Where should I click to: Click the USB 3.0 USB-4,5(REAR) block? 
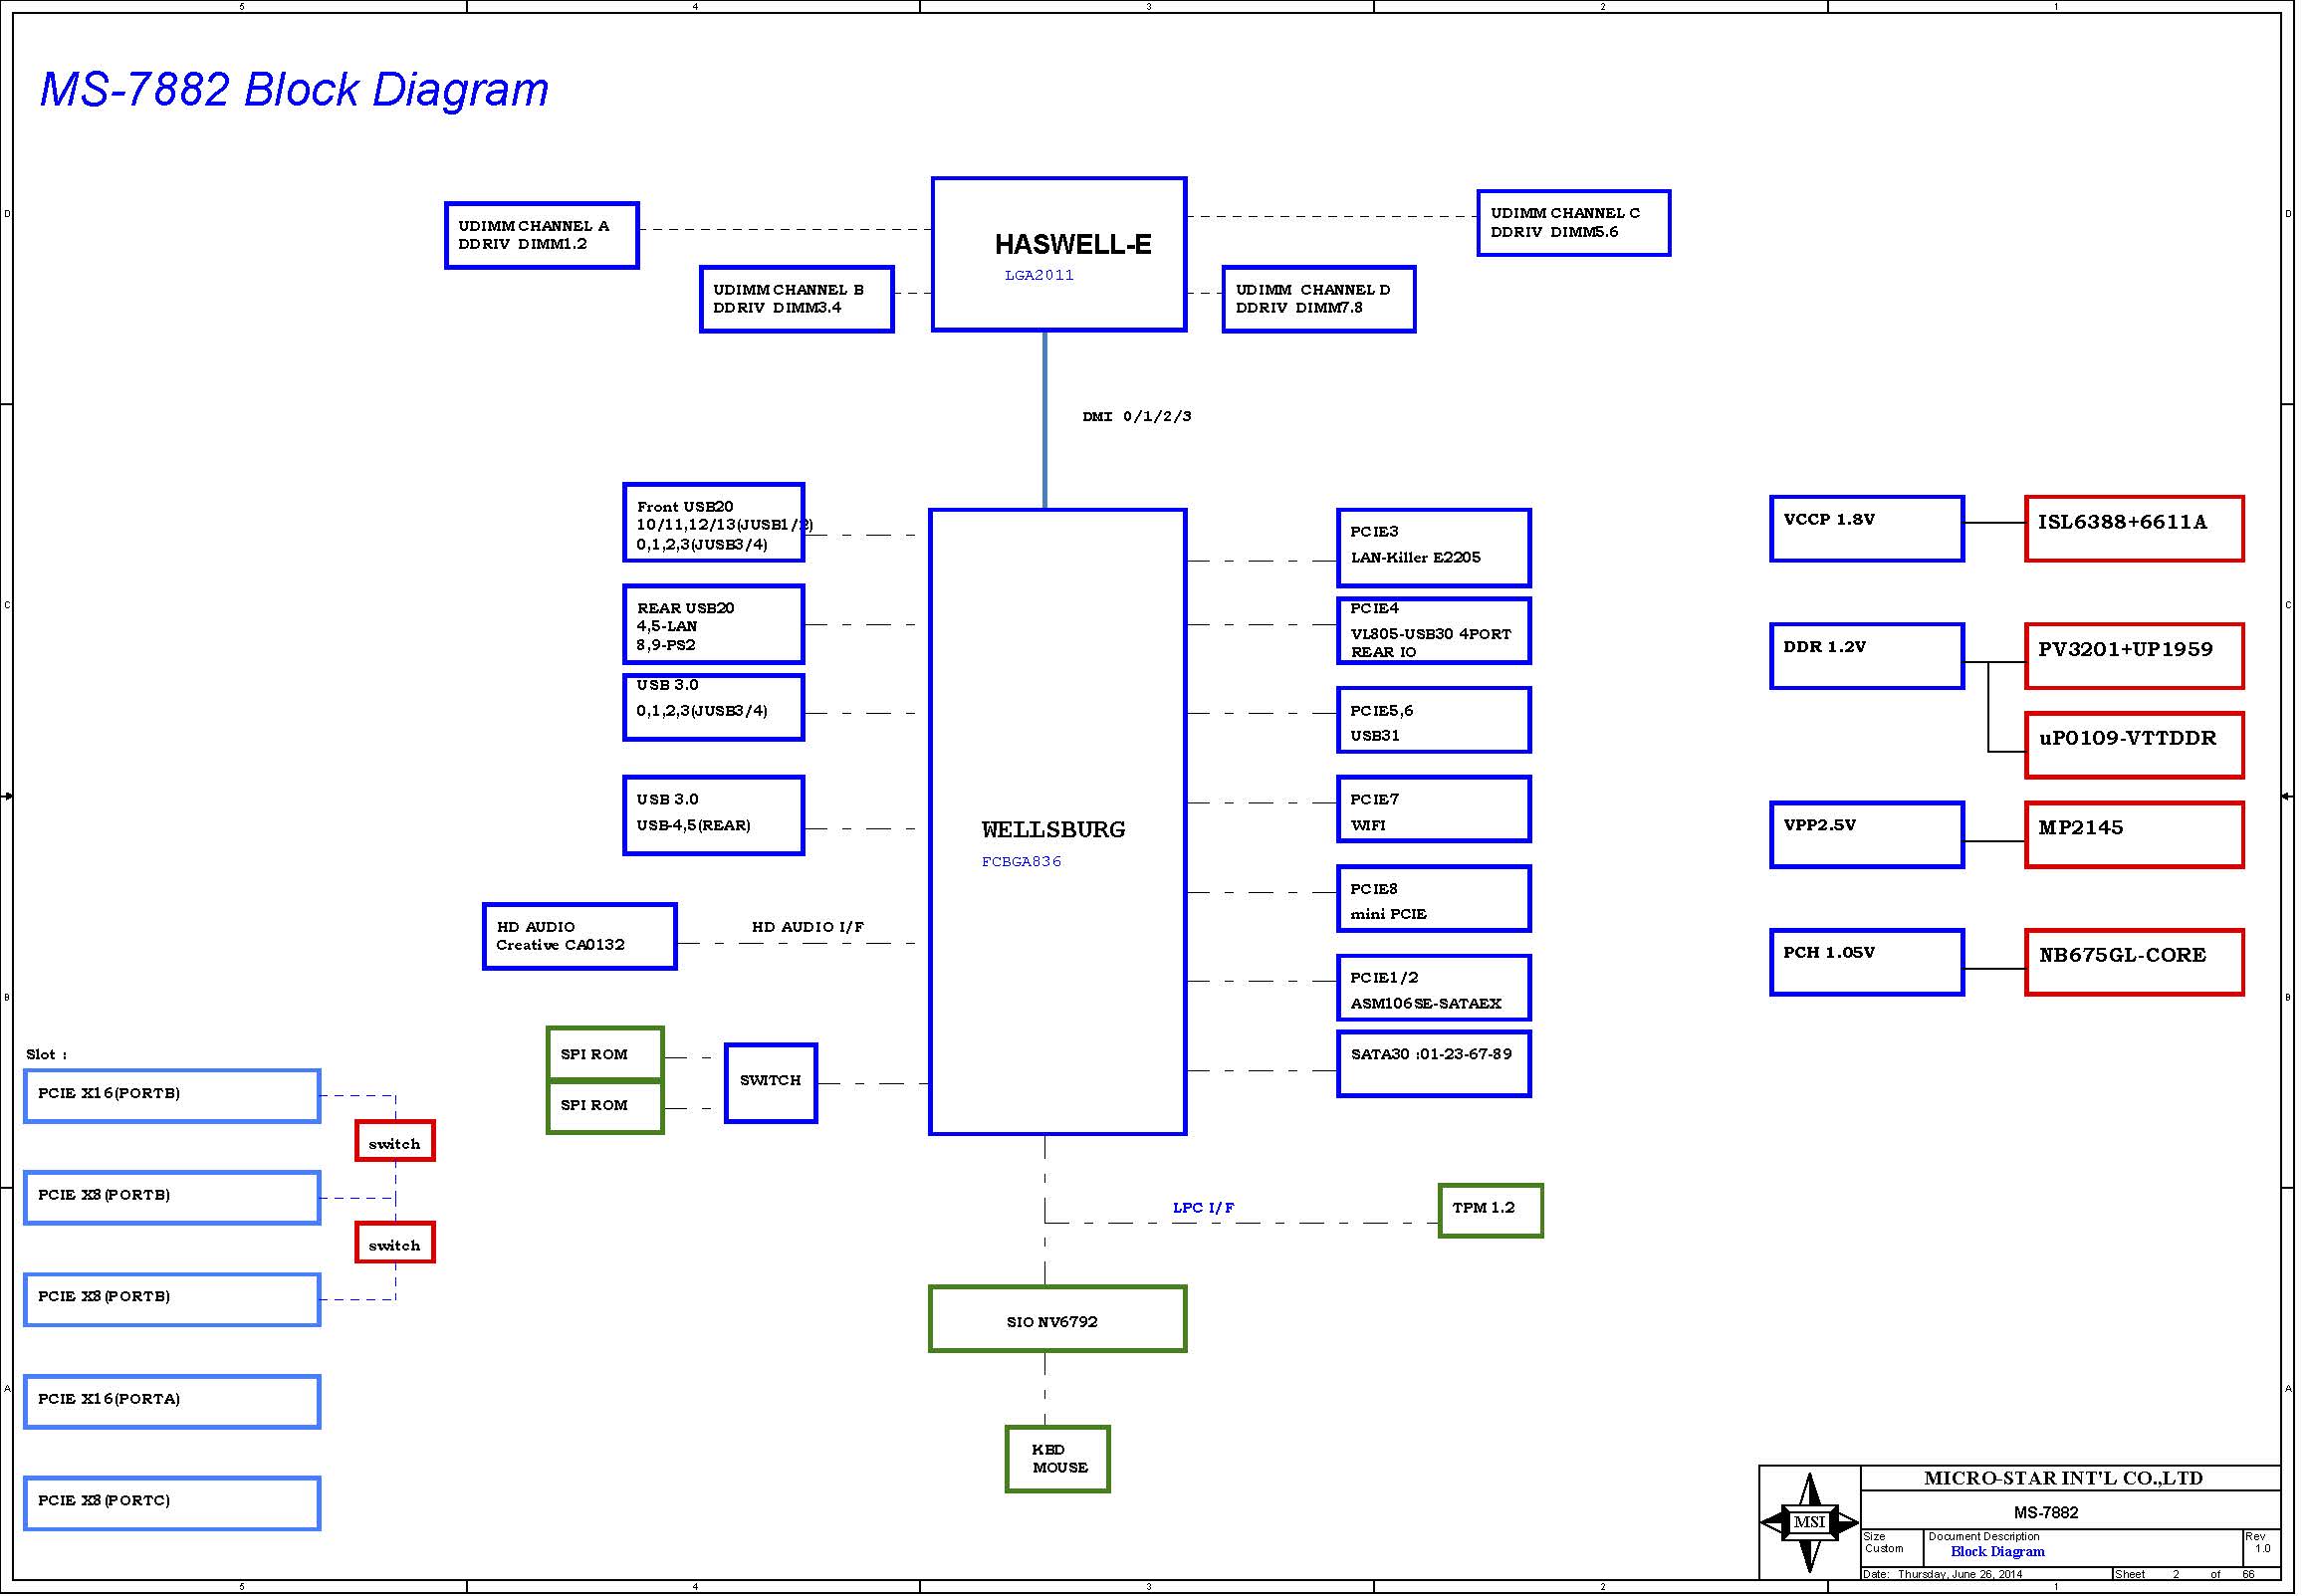(x=713, y=815)
